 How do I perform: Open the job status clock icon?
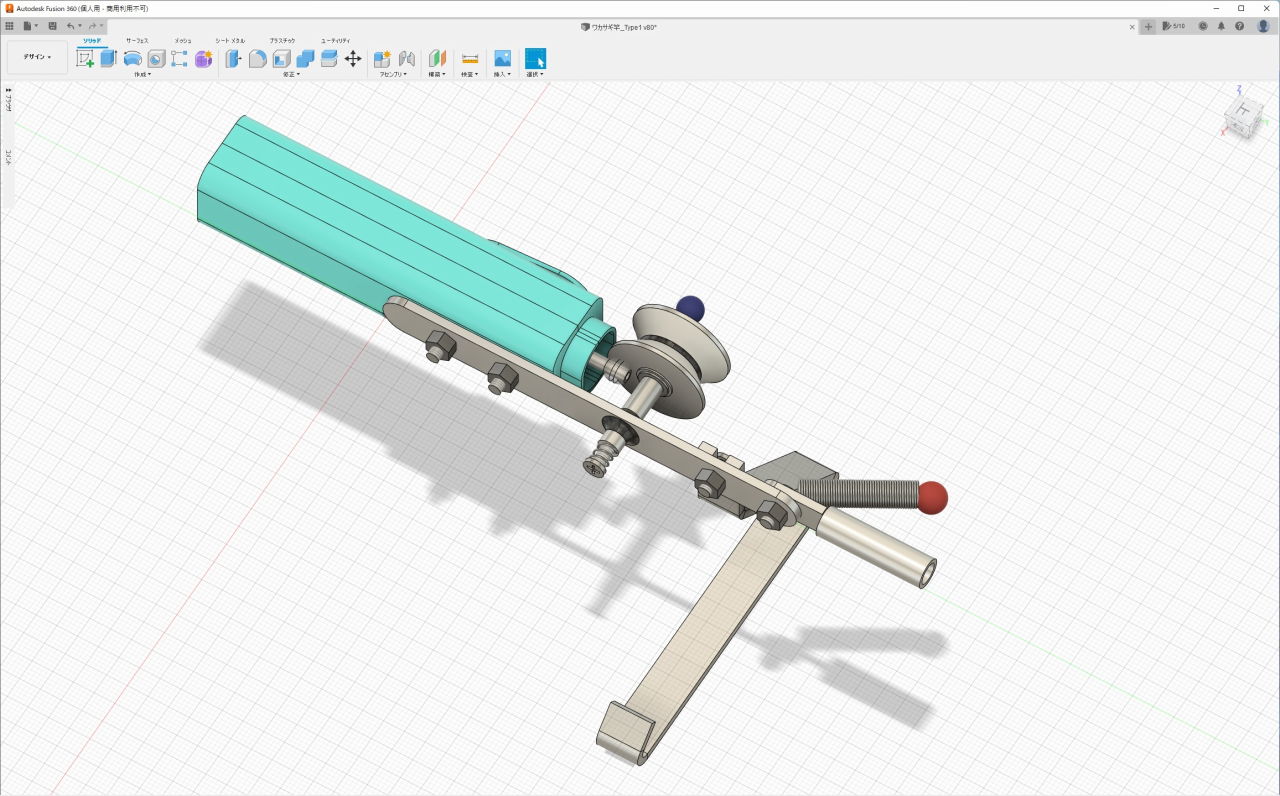(x=1202, y=26)
